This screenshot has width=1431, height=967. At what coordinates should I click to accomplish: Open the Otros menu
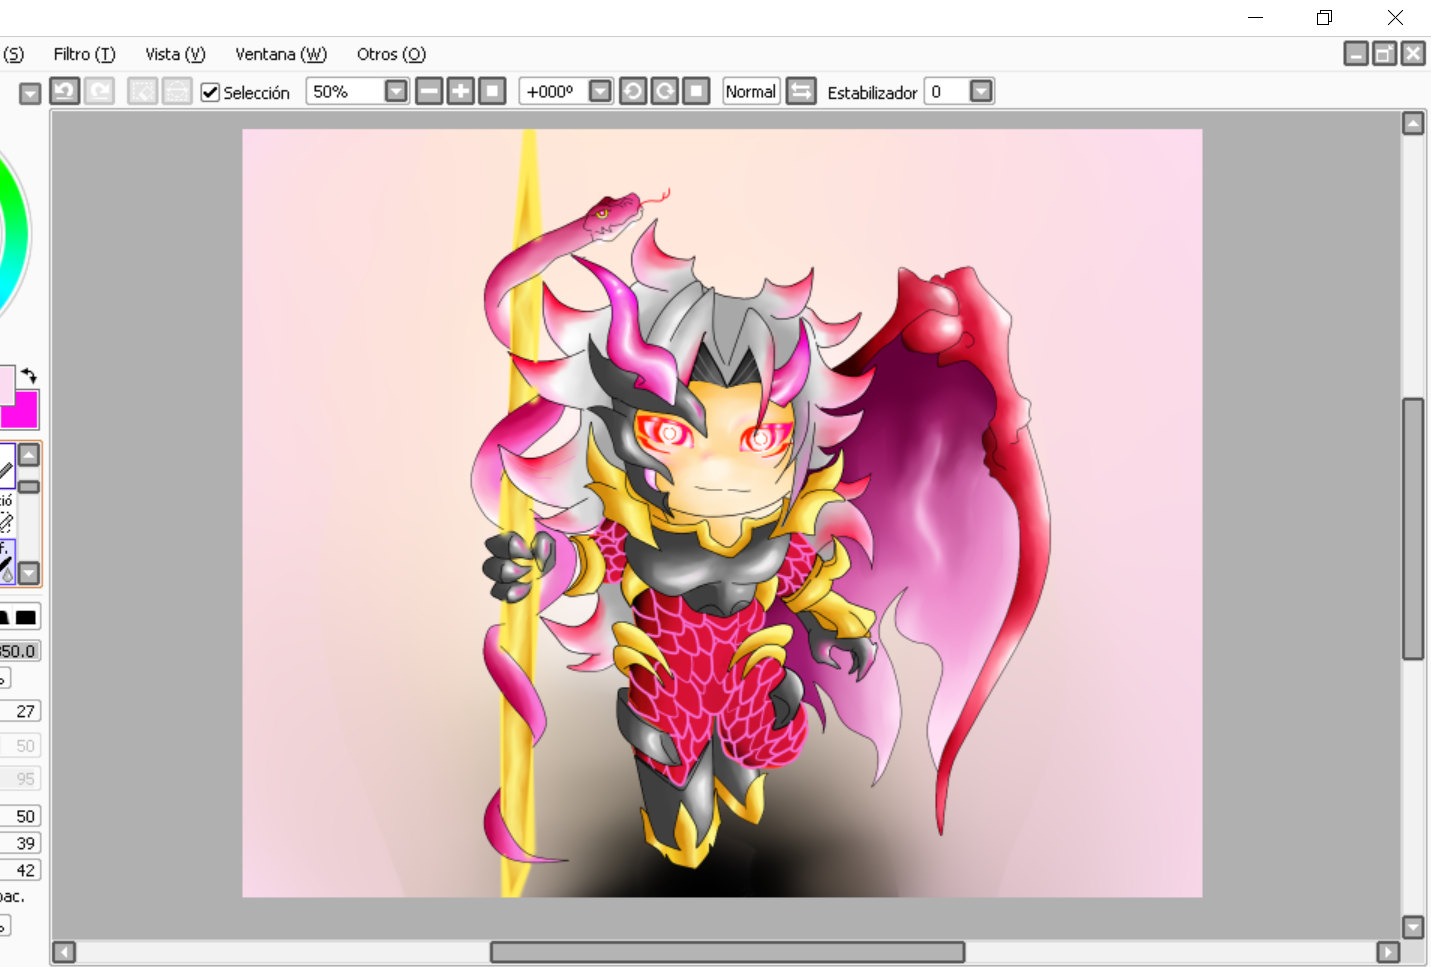[x=391, y=54]
